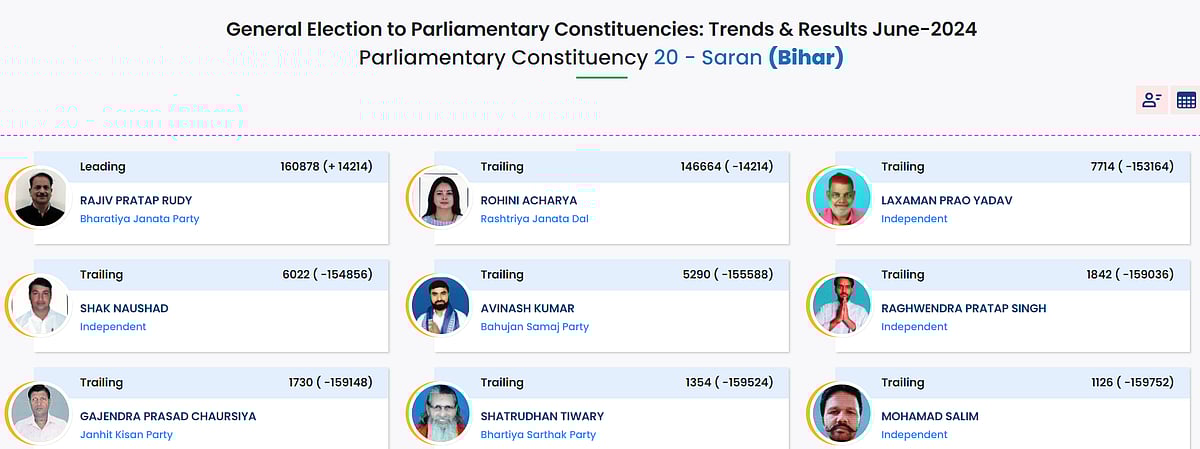This screenshot has width=1200, height=449.
Task: Select the Janhit Kisan Party label
Action: [x=126, y=435]
